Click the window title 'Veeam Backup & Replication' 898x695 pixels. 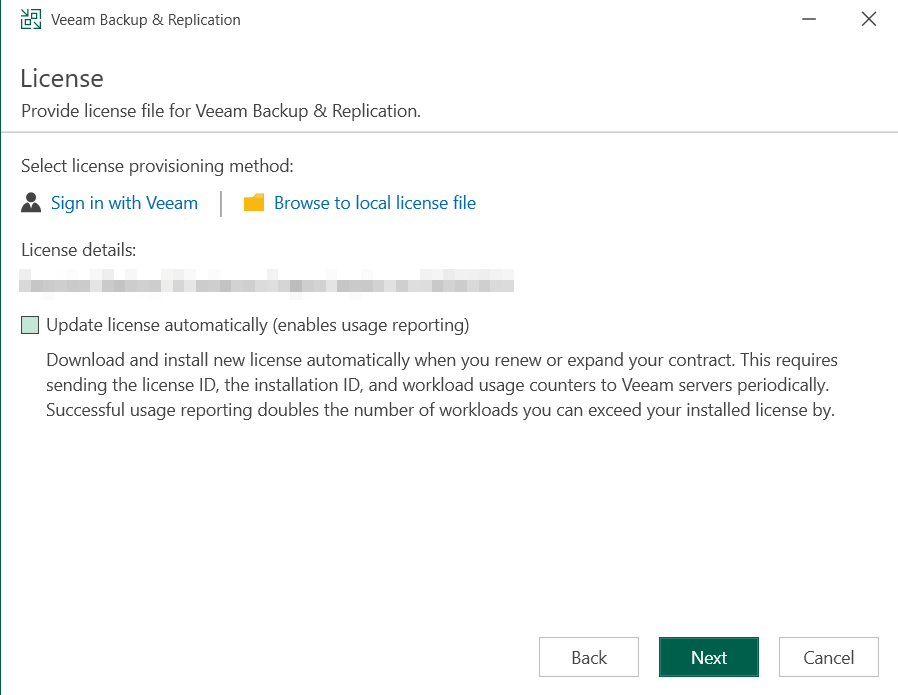[145, 19]
